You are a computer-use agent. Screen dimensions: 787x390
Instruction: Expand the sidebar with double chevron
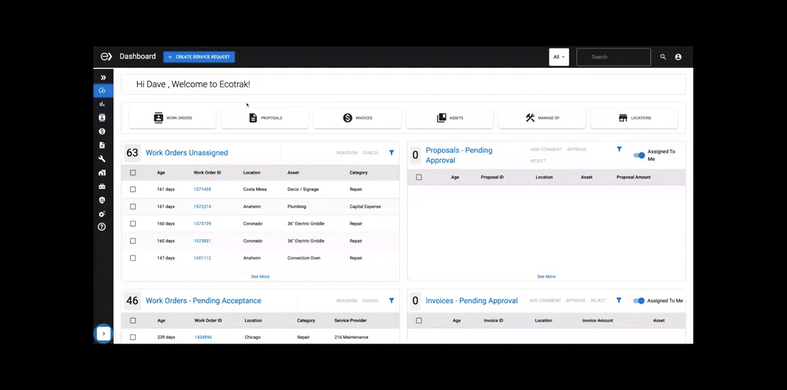click(x=103, y=77)
